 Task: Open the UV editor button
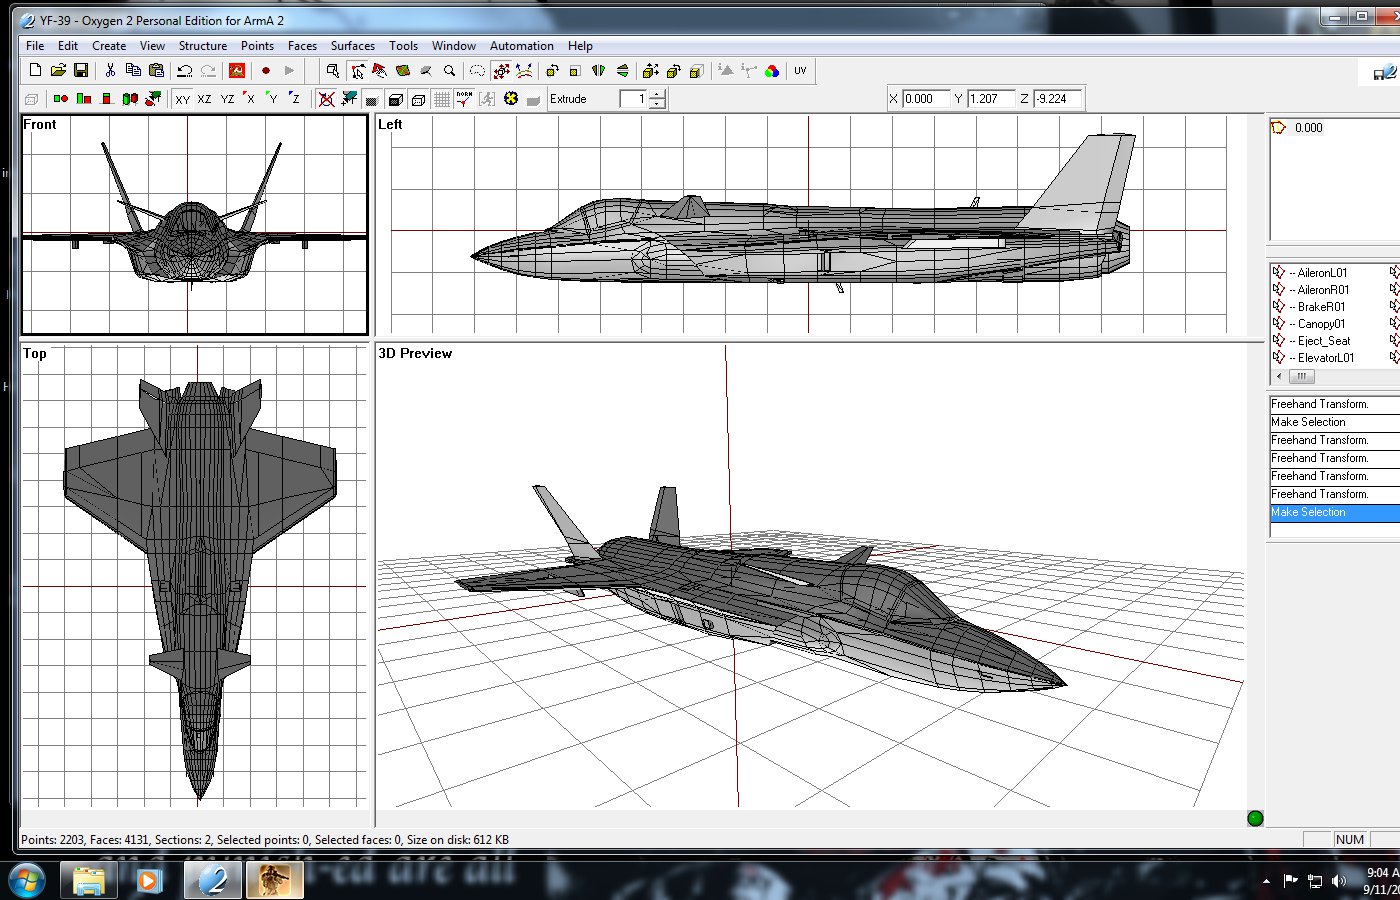click(800, 71)
